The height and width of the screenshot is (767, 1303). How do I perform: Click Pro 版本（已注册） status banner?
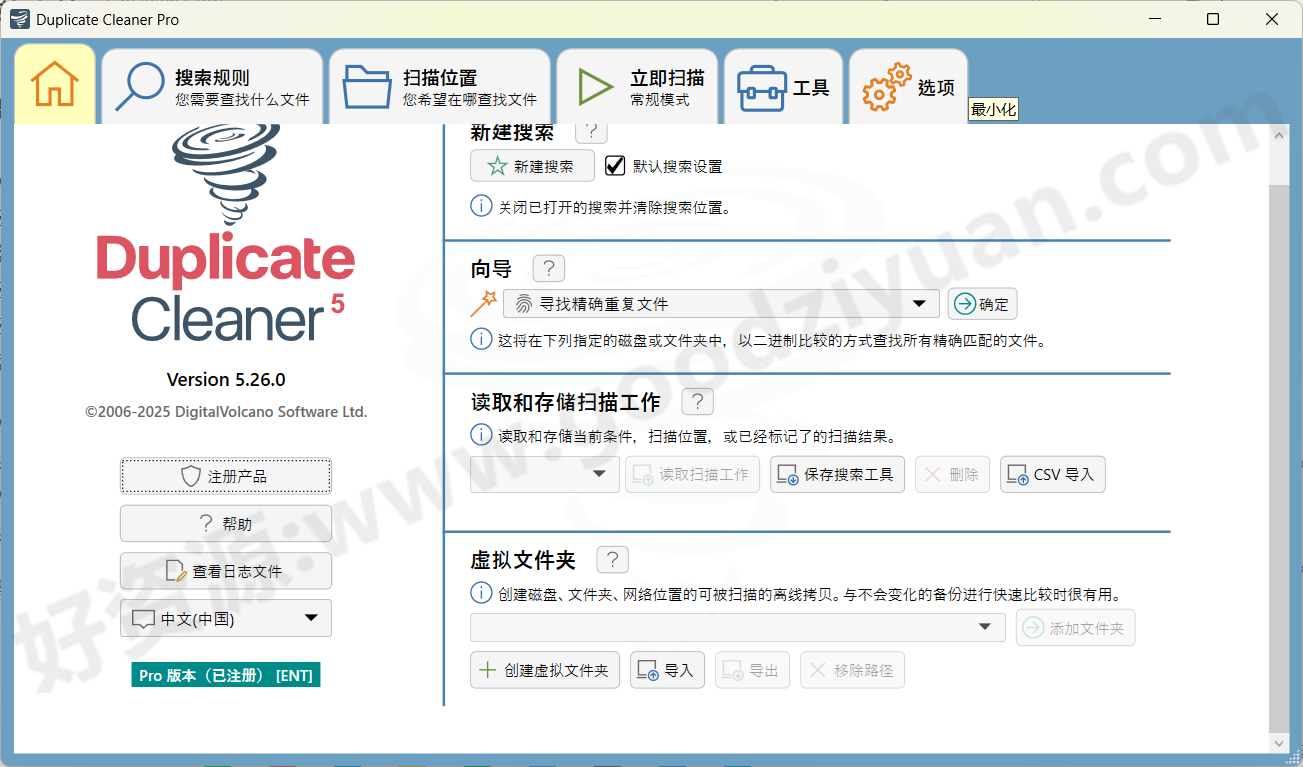225,674
